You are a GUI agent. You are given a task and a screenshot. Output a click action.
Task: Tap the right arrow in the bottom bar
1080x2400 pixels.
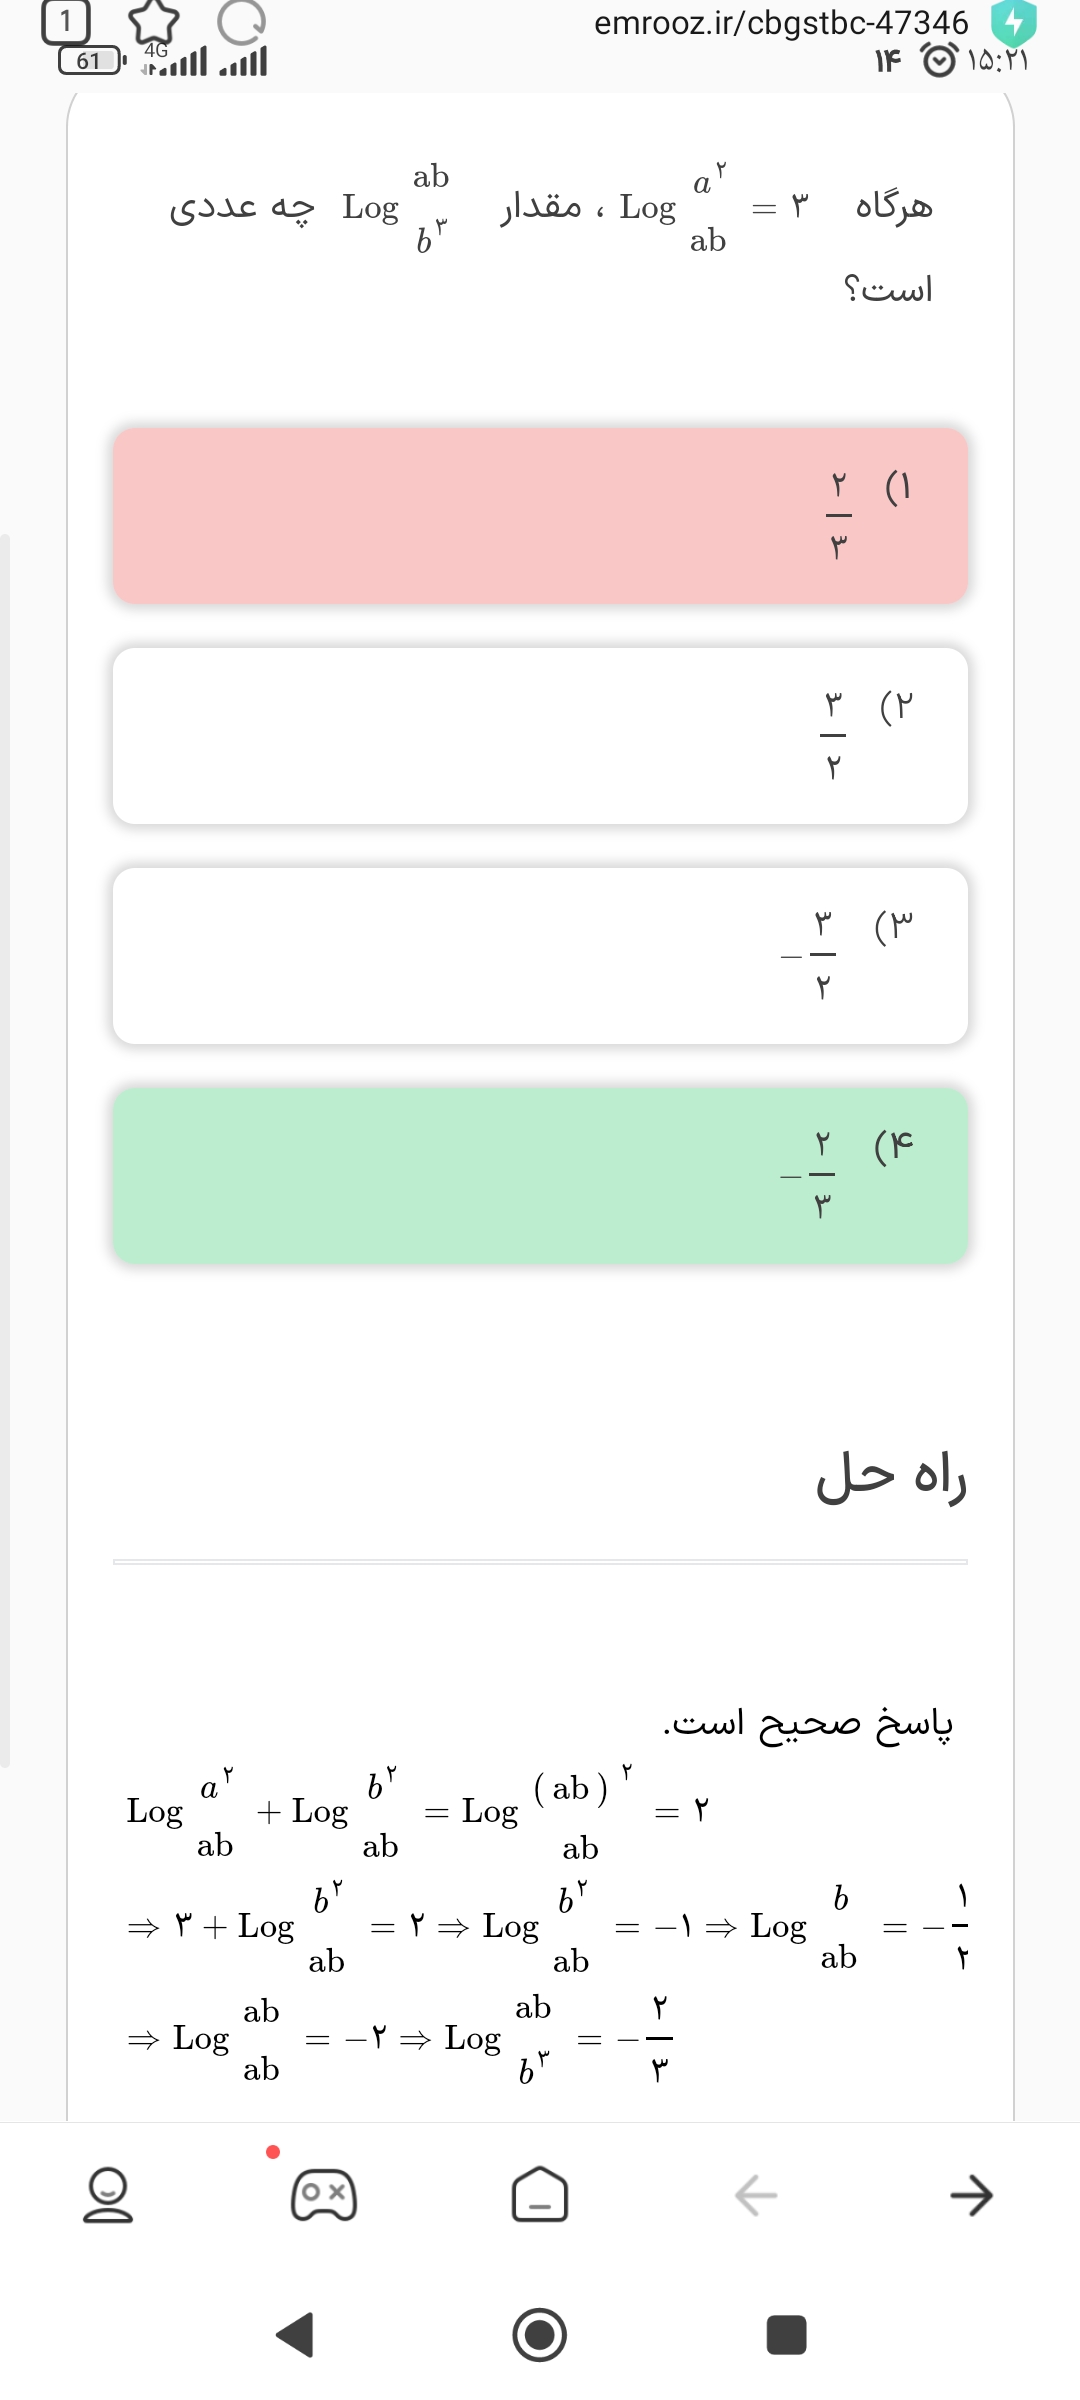pyautogui.click(x=971, y=2195)
